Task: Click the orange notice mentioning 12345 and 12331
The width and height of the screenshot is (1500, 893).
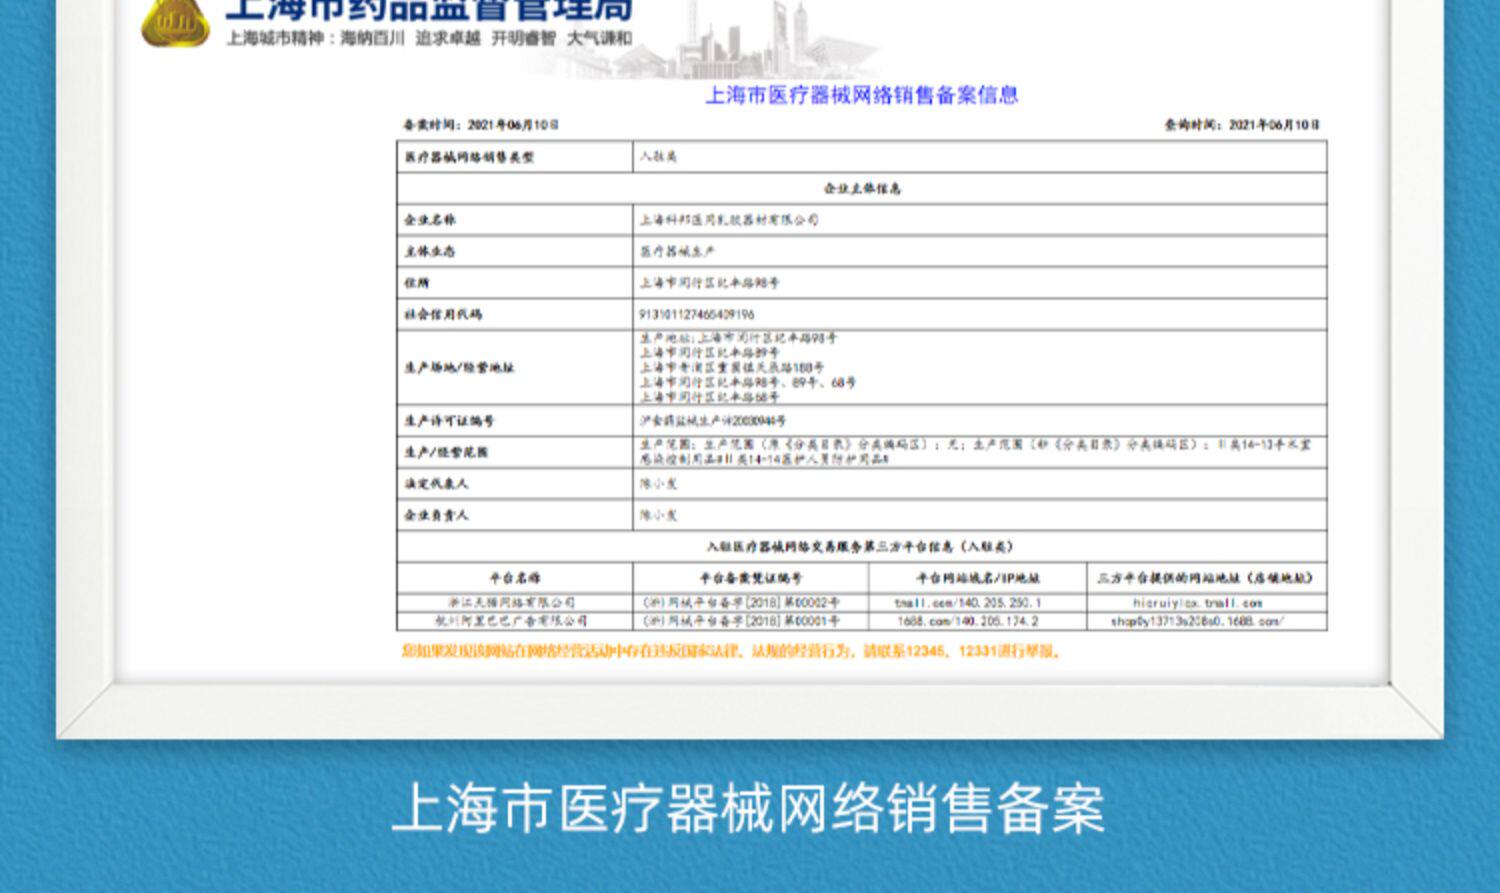Action: [731, 651]
